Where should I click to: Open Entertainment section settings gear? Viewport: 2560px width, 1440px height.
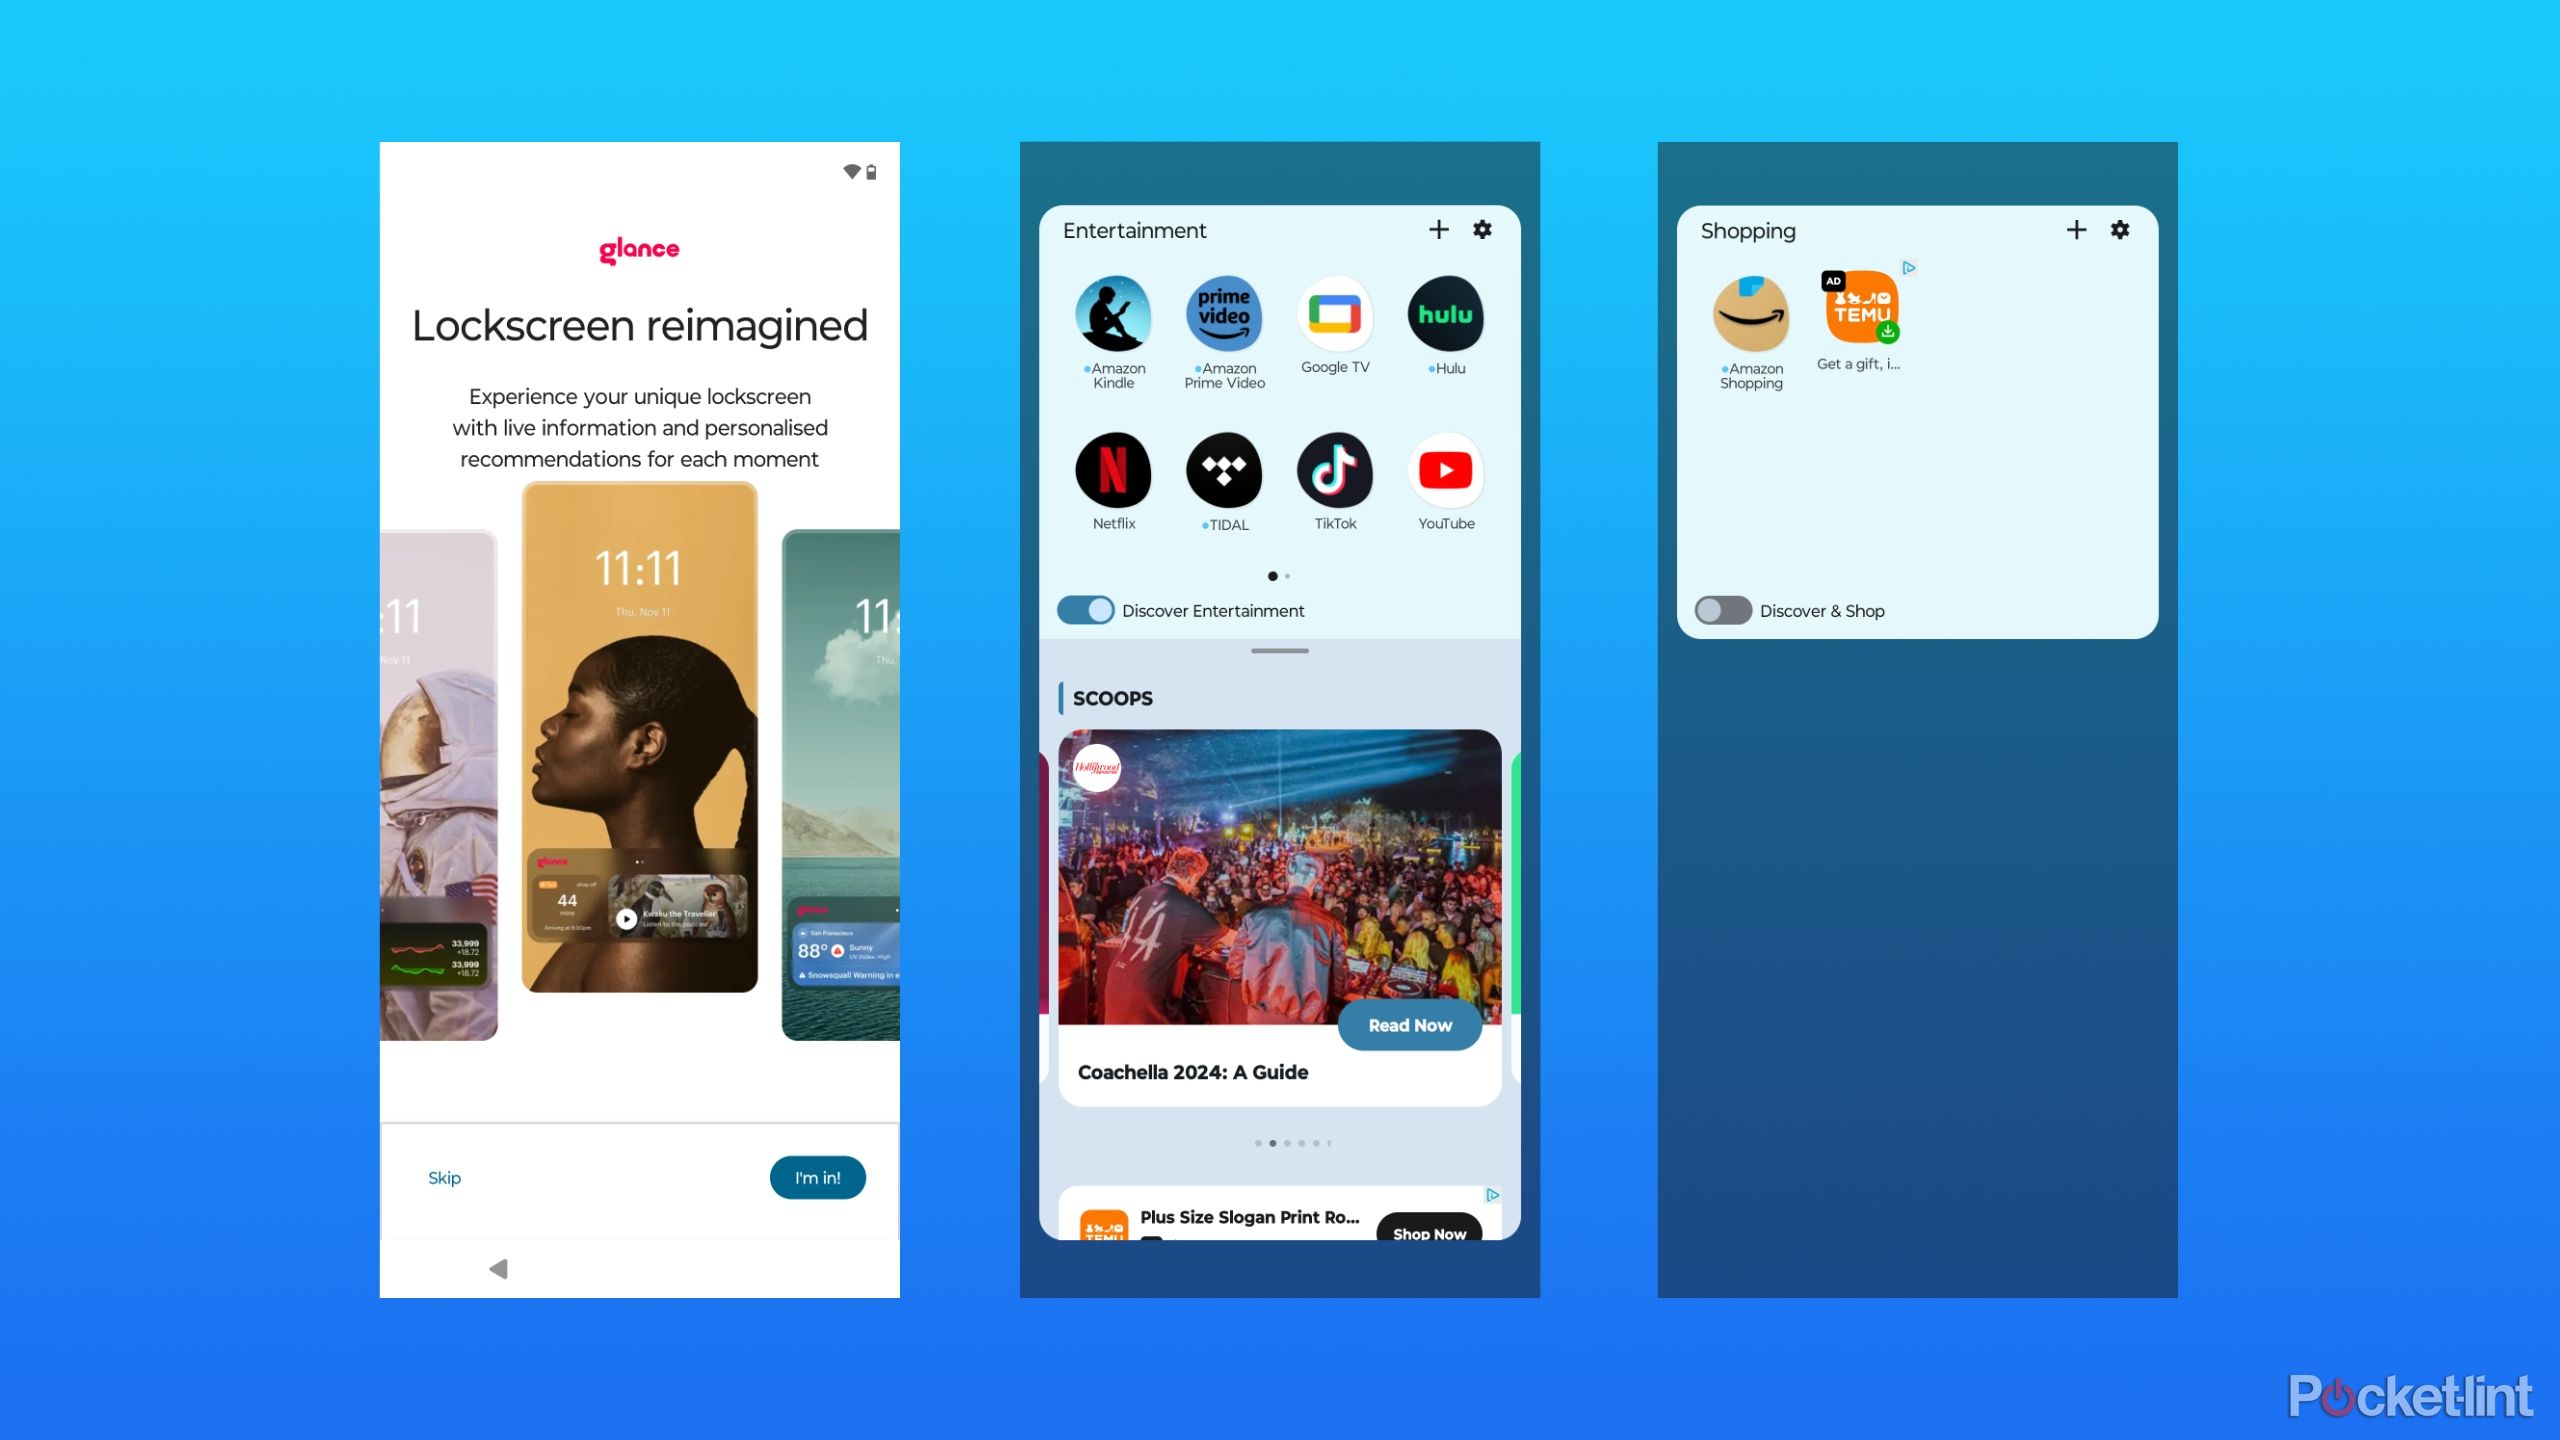point(1482,230)
